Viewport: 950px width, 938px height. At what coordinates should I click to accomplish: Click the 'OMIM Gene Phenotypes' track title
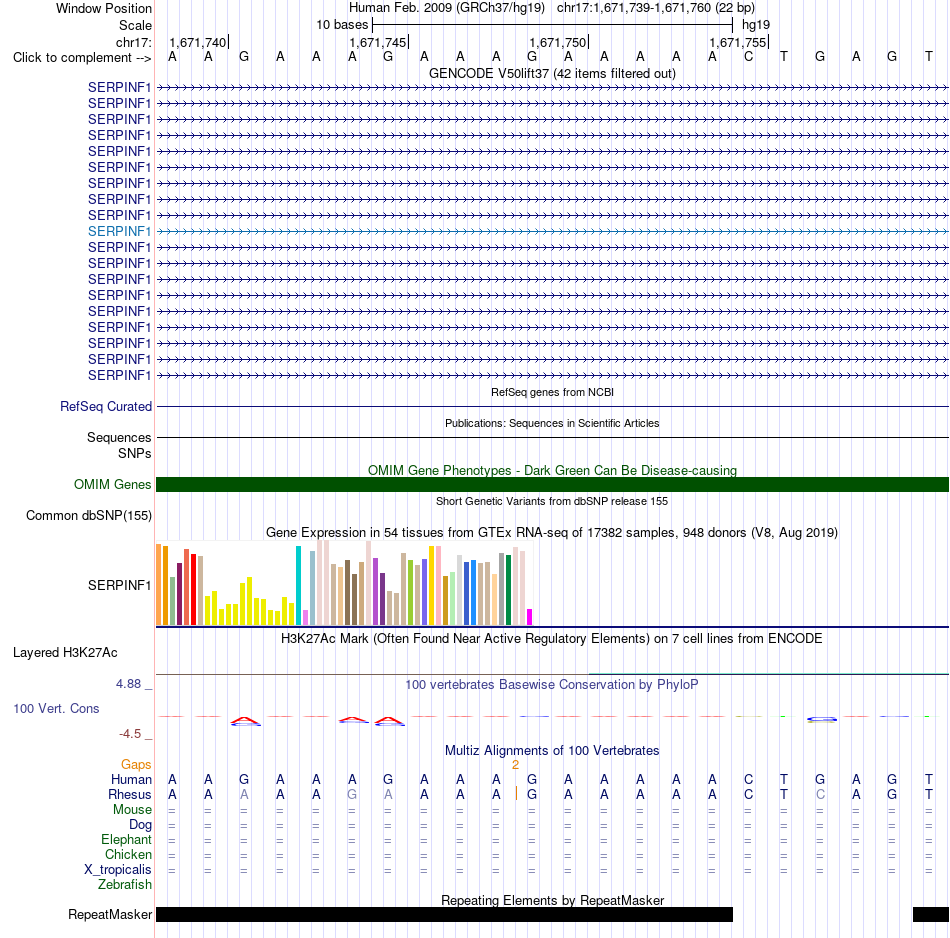[552, 470]
